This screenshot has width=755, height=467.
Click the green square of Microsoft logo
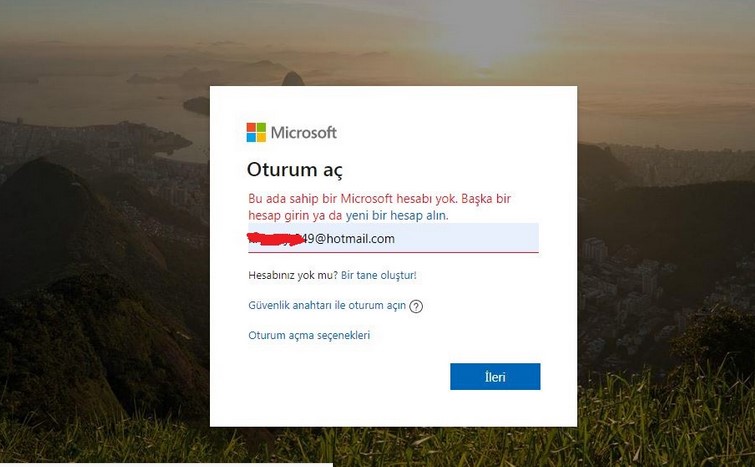click(261, 128)
